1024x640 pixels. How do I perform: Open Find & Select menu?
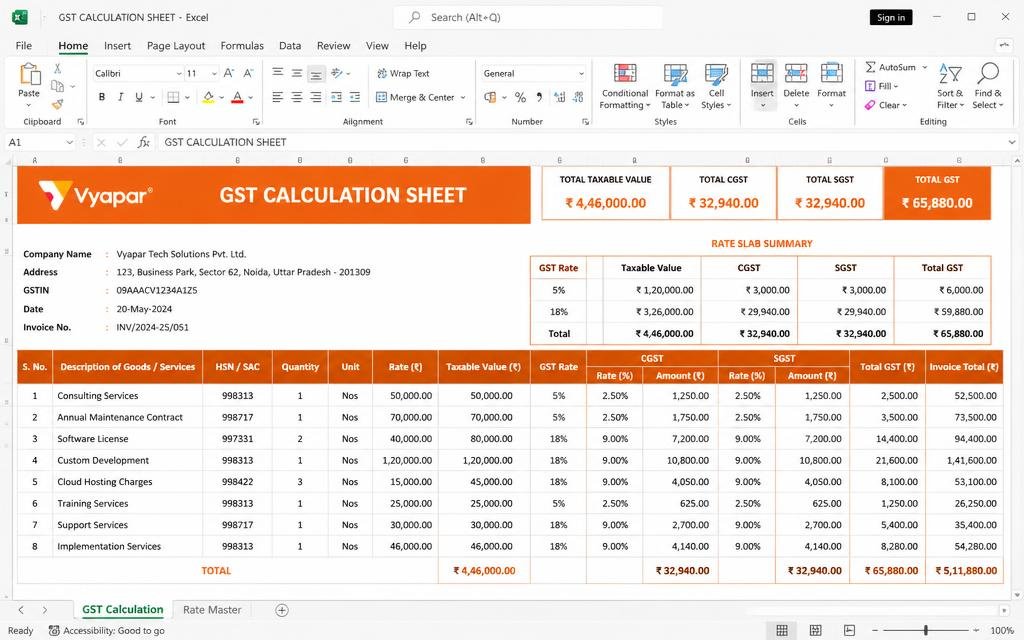987,87
